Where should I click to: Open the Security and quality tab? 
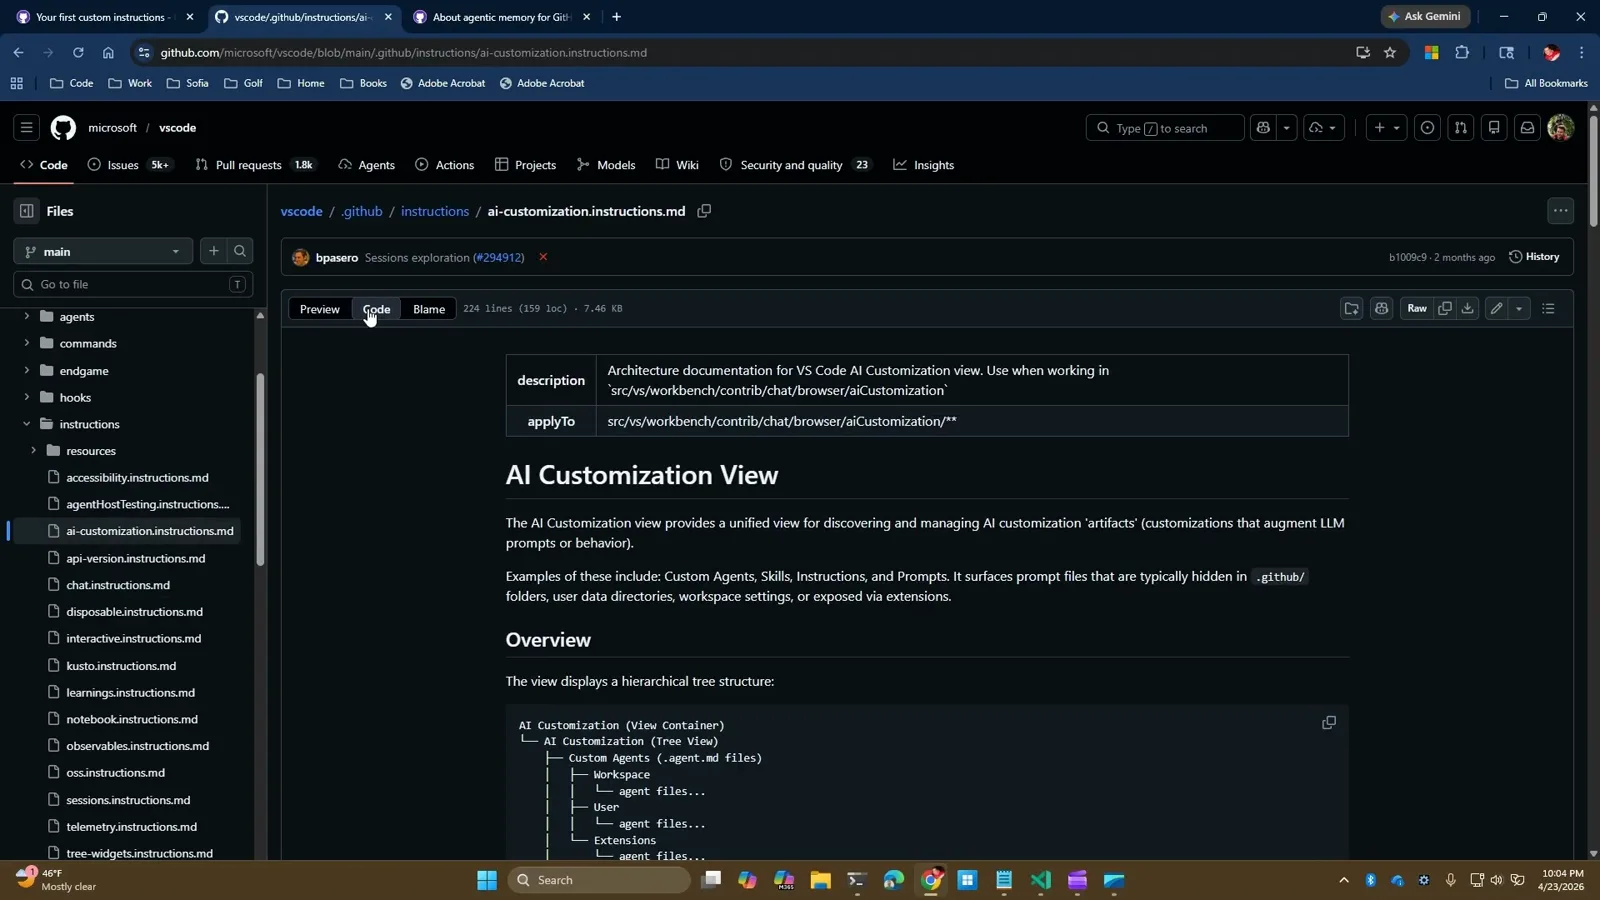pos(796,165)
